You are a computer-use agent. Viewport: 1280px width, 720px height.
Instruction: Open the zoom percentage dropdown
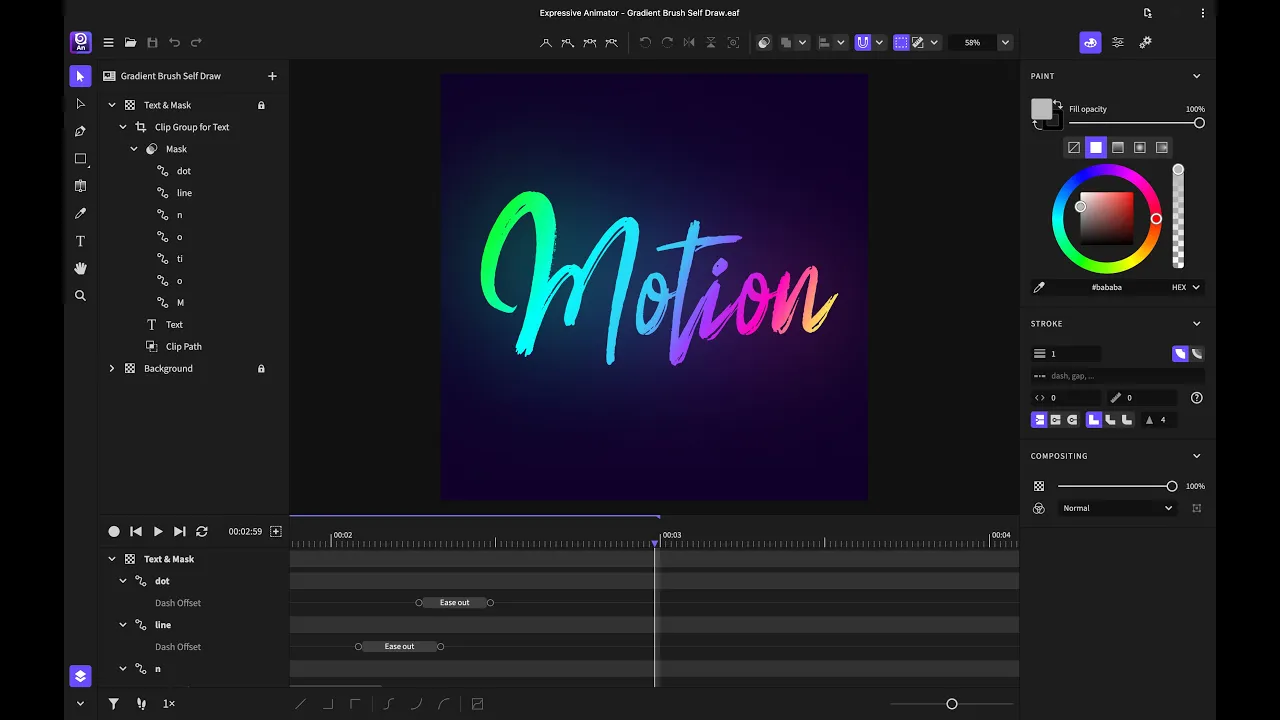1005,42
